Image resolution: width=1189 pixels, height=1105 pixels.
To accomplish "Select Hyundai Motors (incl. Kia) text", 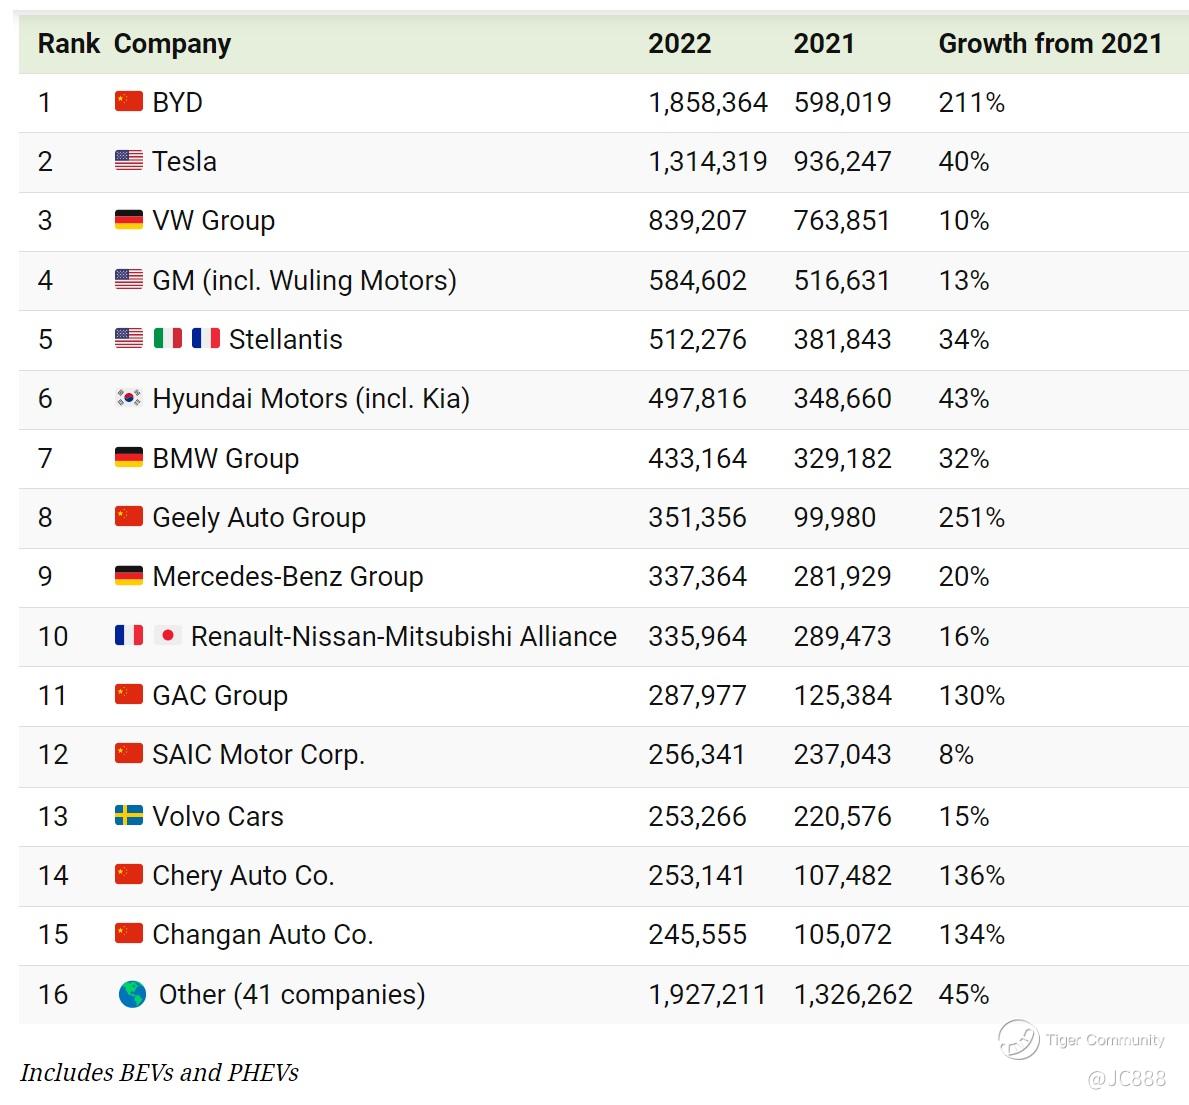I will (x=311, y=400).
